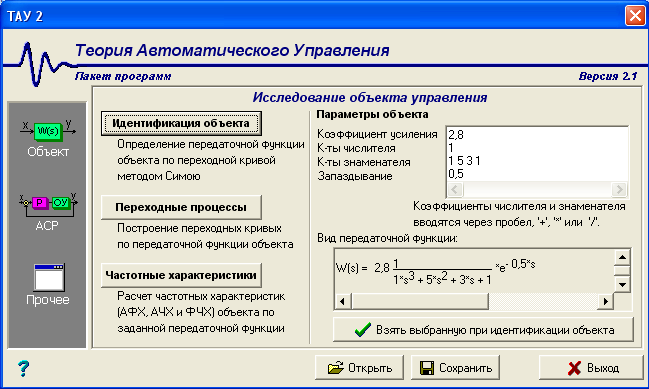The image size is (649, 389).
Task: Open the Прочее window icon
Action: coord(49,278)
